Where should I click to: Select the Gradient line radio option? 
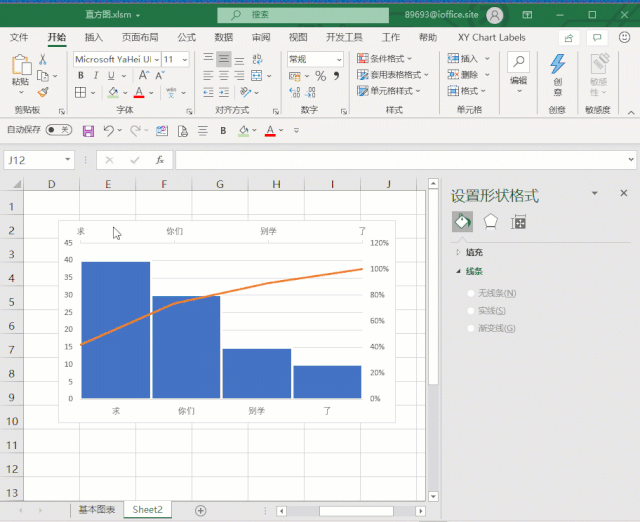[x=471, y=328]
